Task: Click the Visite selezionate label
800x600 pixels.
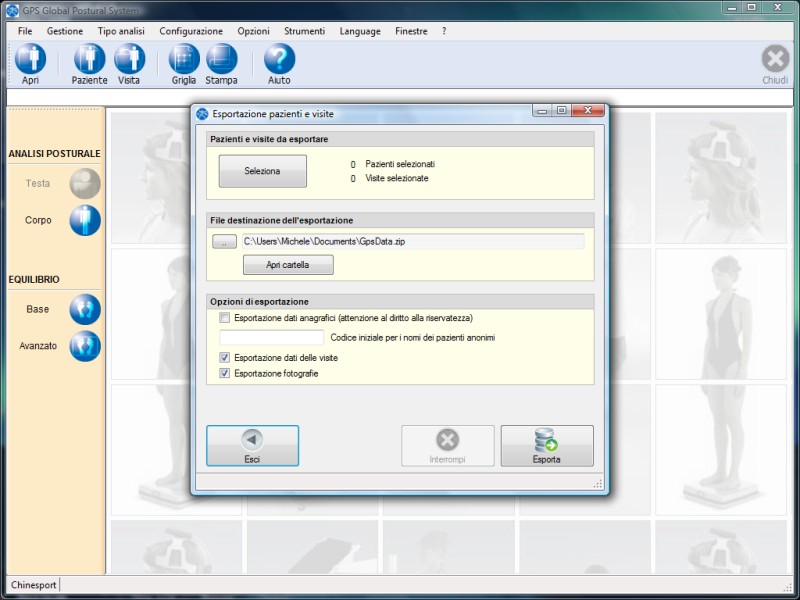Action: [x=396, y=178]
